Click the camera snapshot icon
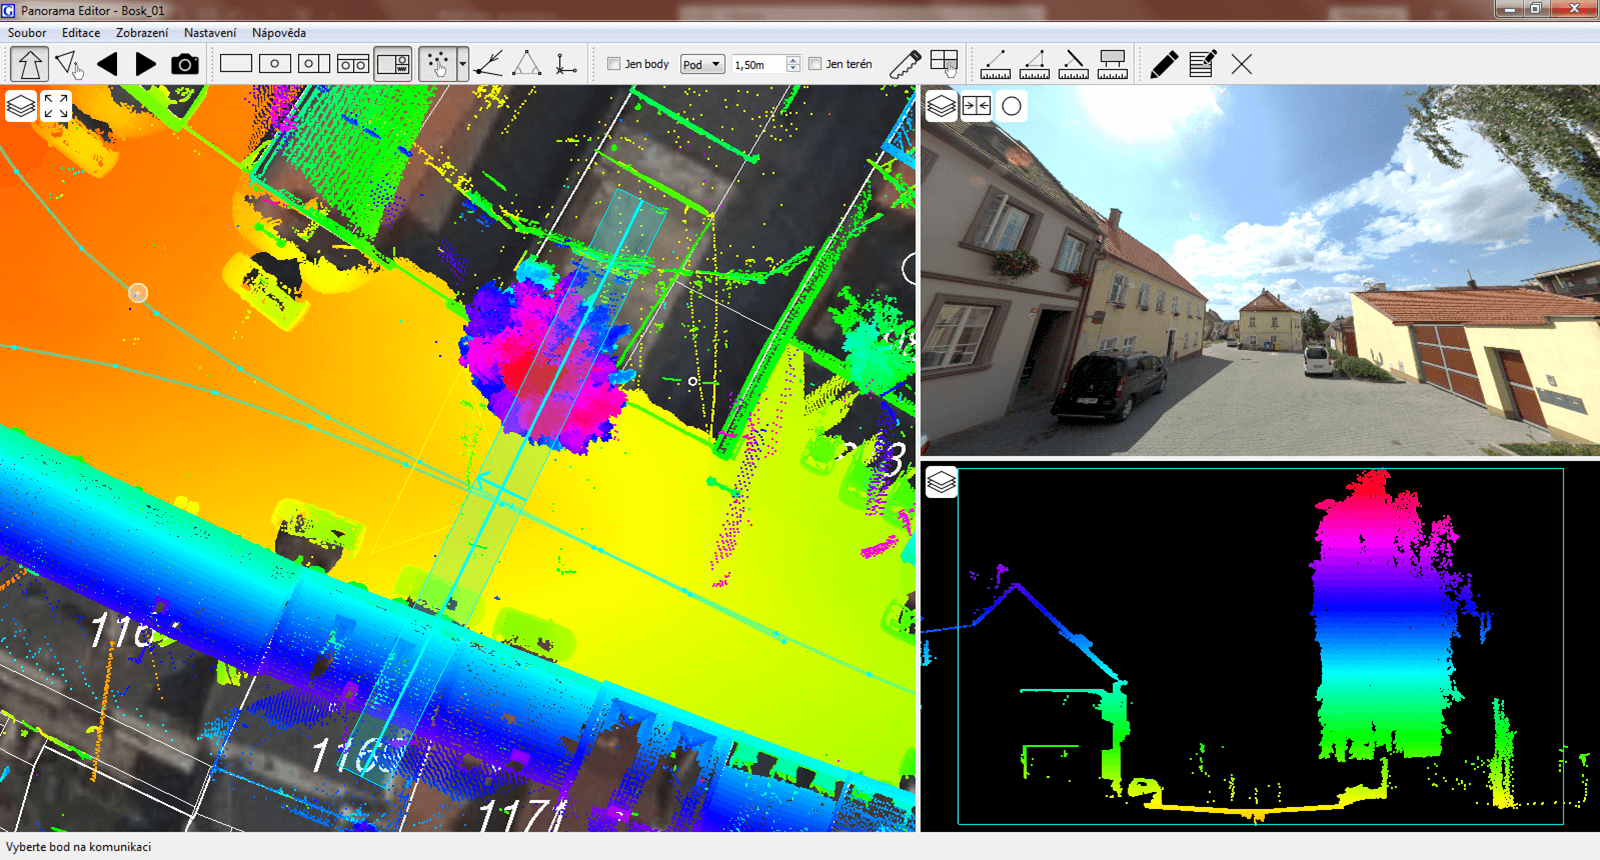This screenshot has width=1600, height=860. coord(184,65)
